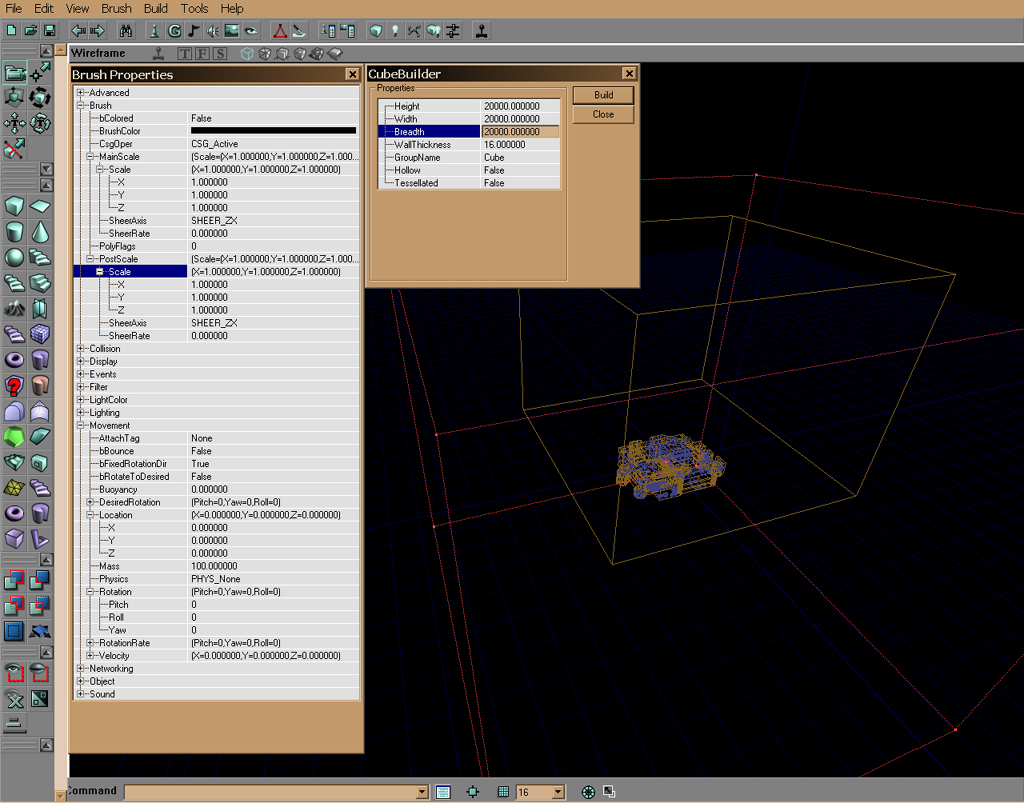The width and height of the screenshot is (1024, 803).
Task: Open the grid size 16 dropdown
Action: coord(557,792)
